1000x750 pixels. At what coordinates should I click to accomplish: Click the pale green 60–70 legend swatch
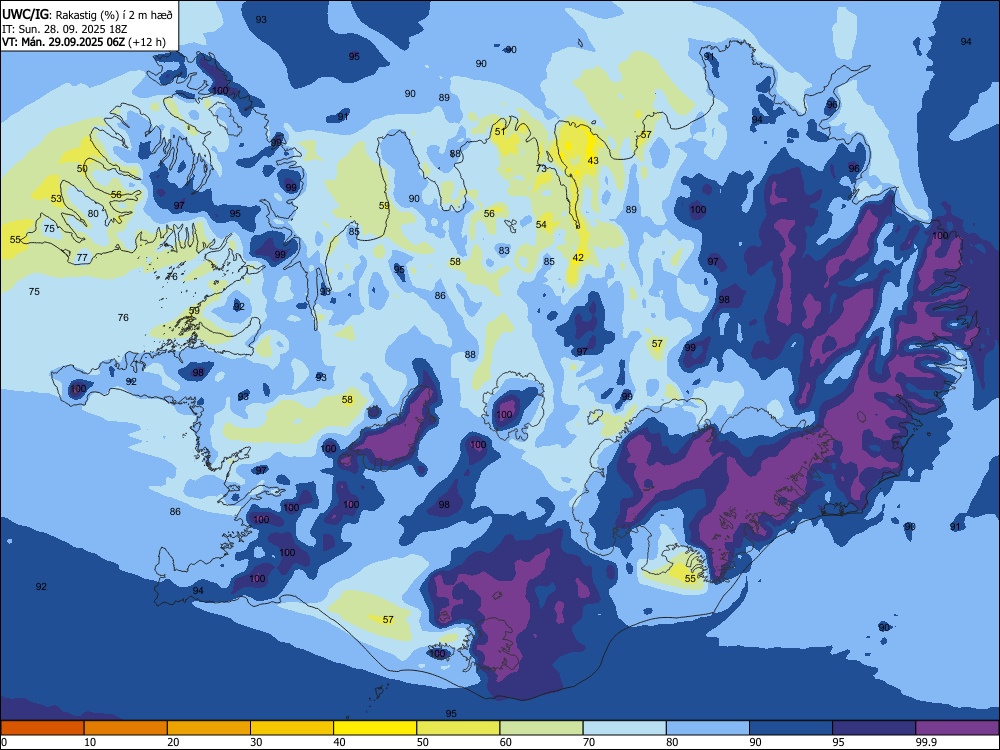(541, 728)
